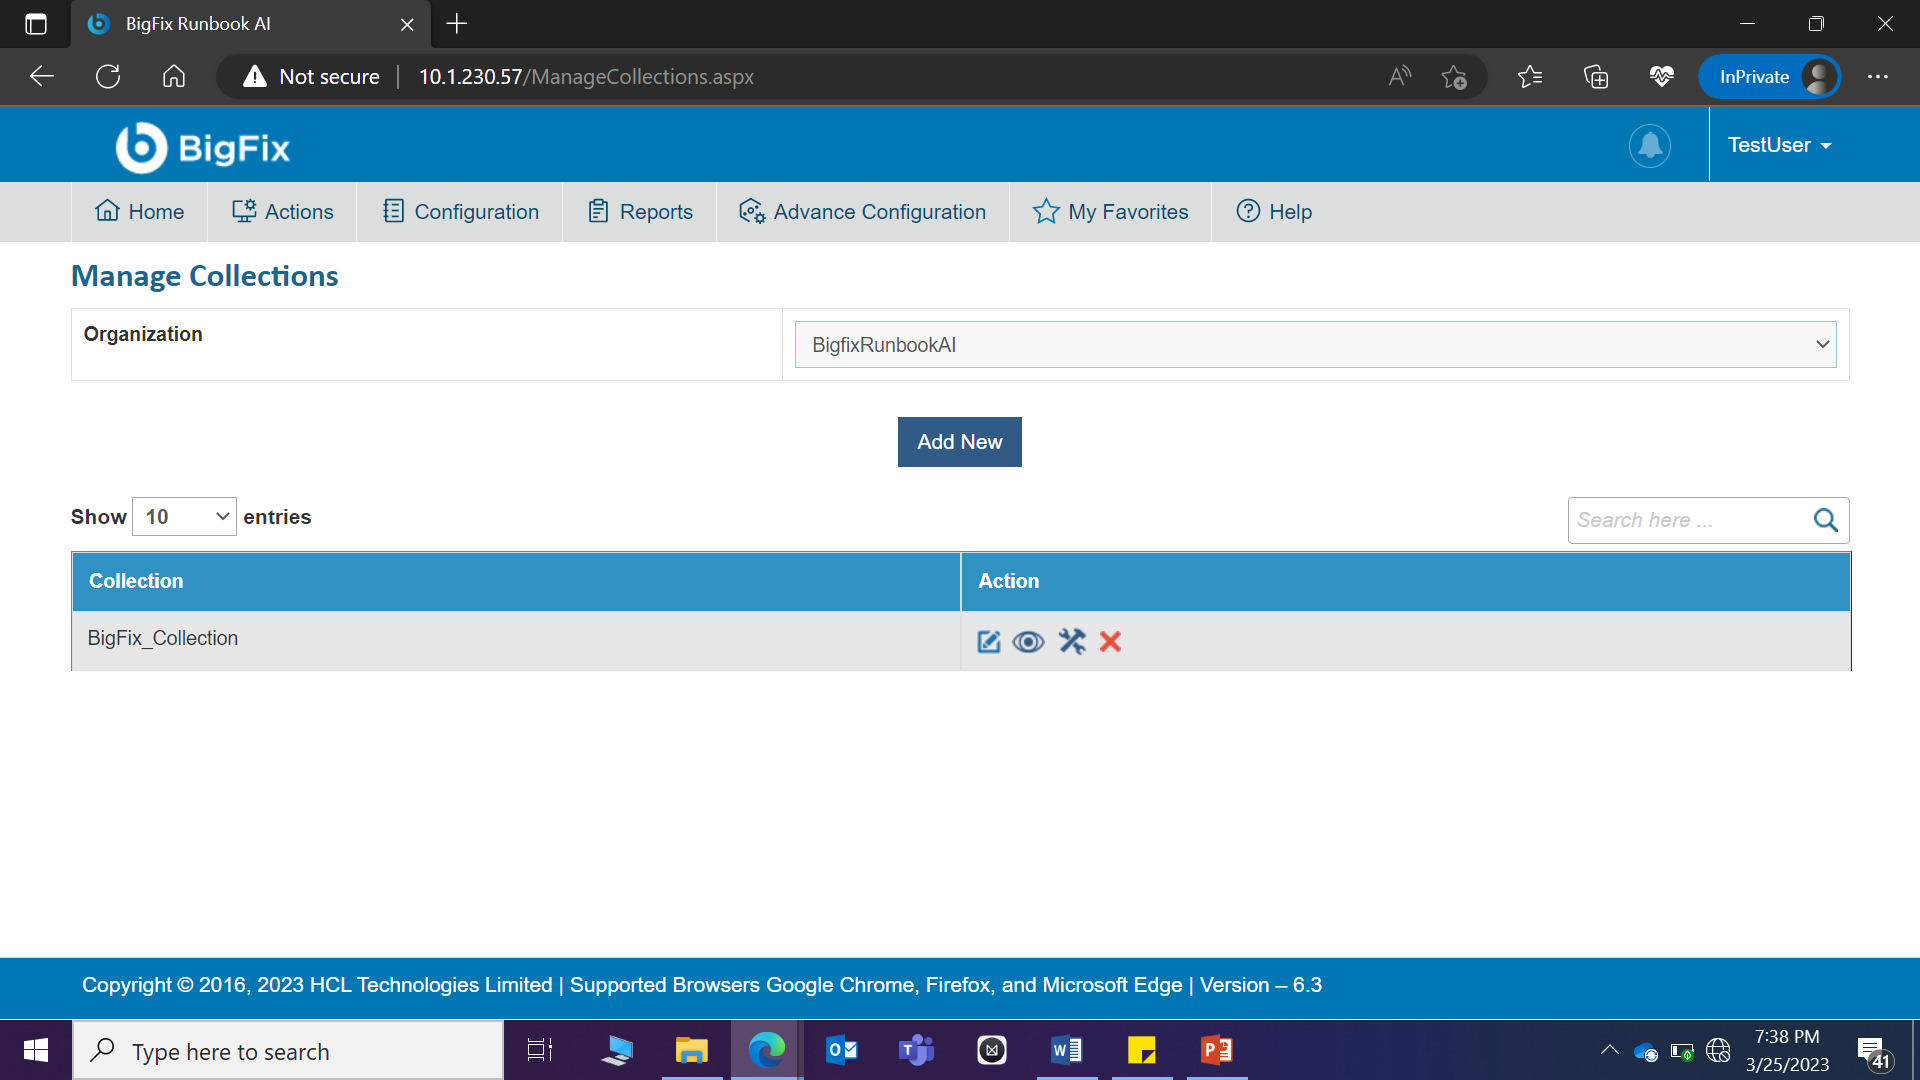Delete BigFix_Collection with the red X icon
The image size is (1920, 1080).
[x=1110, y=642]
